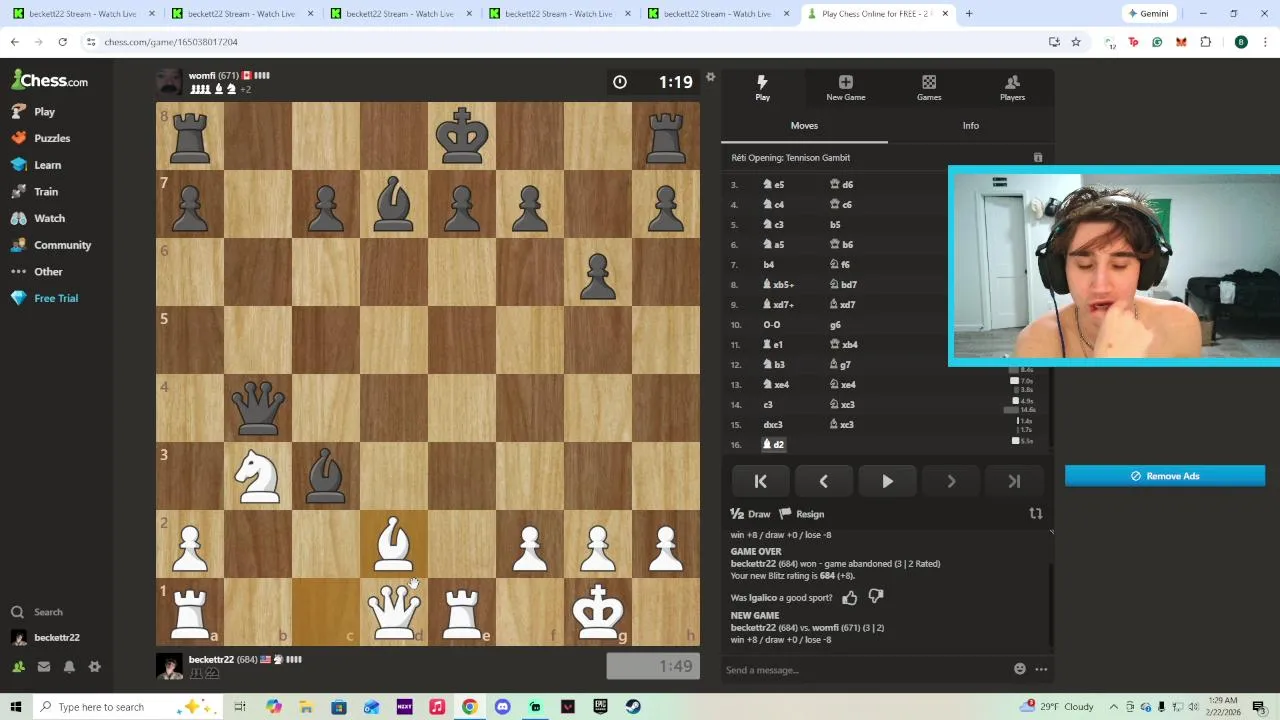Open notifications bell icon in the sidebar

click(69, 667)
